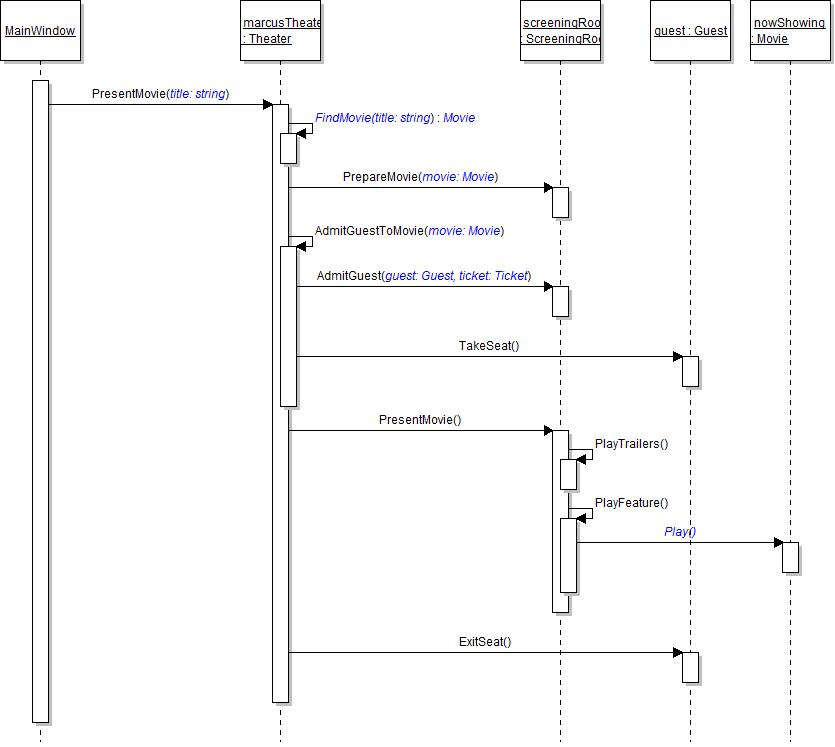Screen dimensions: 835x747
Task: Select the blue Play() message label
Action: tap(680, 532)
